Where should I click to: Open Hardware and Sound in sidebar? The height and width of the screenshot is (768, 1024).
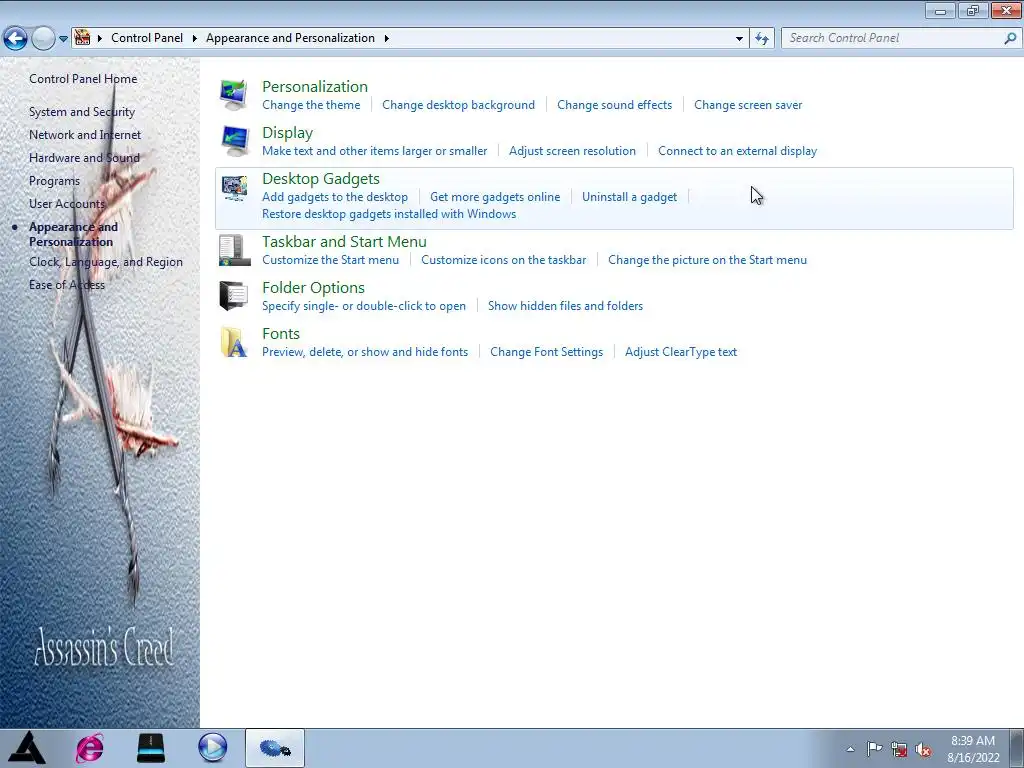pyautogui.click(x=84, y=157)
